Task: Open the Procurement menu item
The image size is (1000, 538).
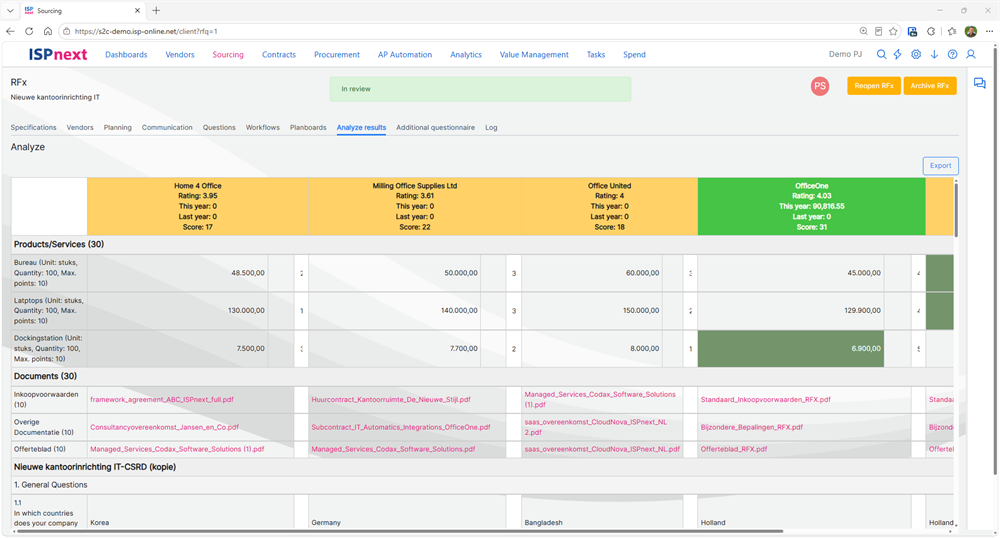Action: point(337,55)
